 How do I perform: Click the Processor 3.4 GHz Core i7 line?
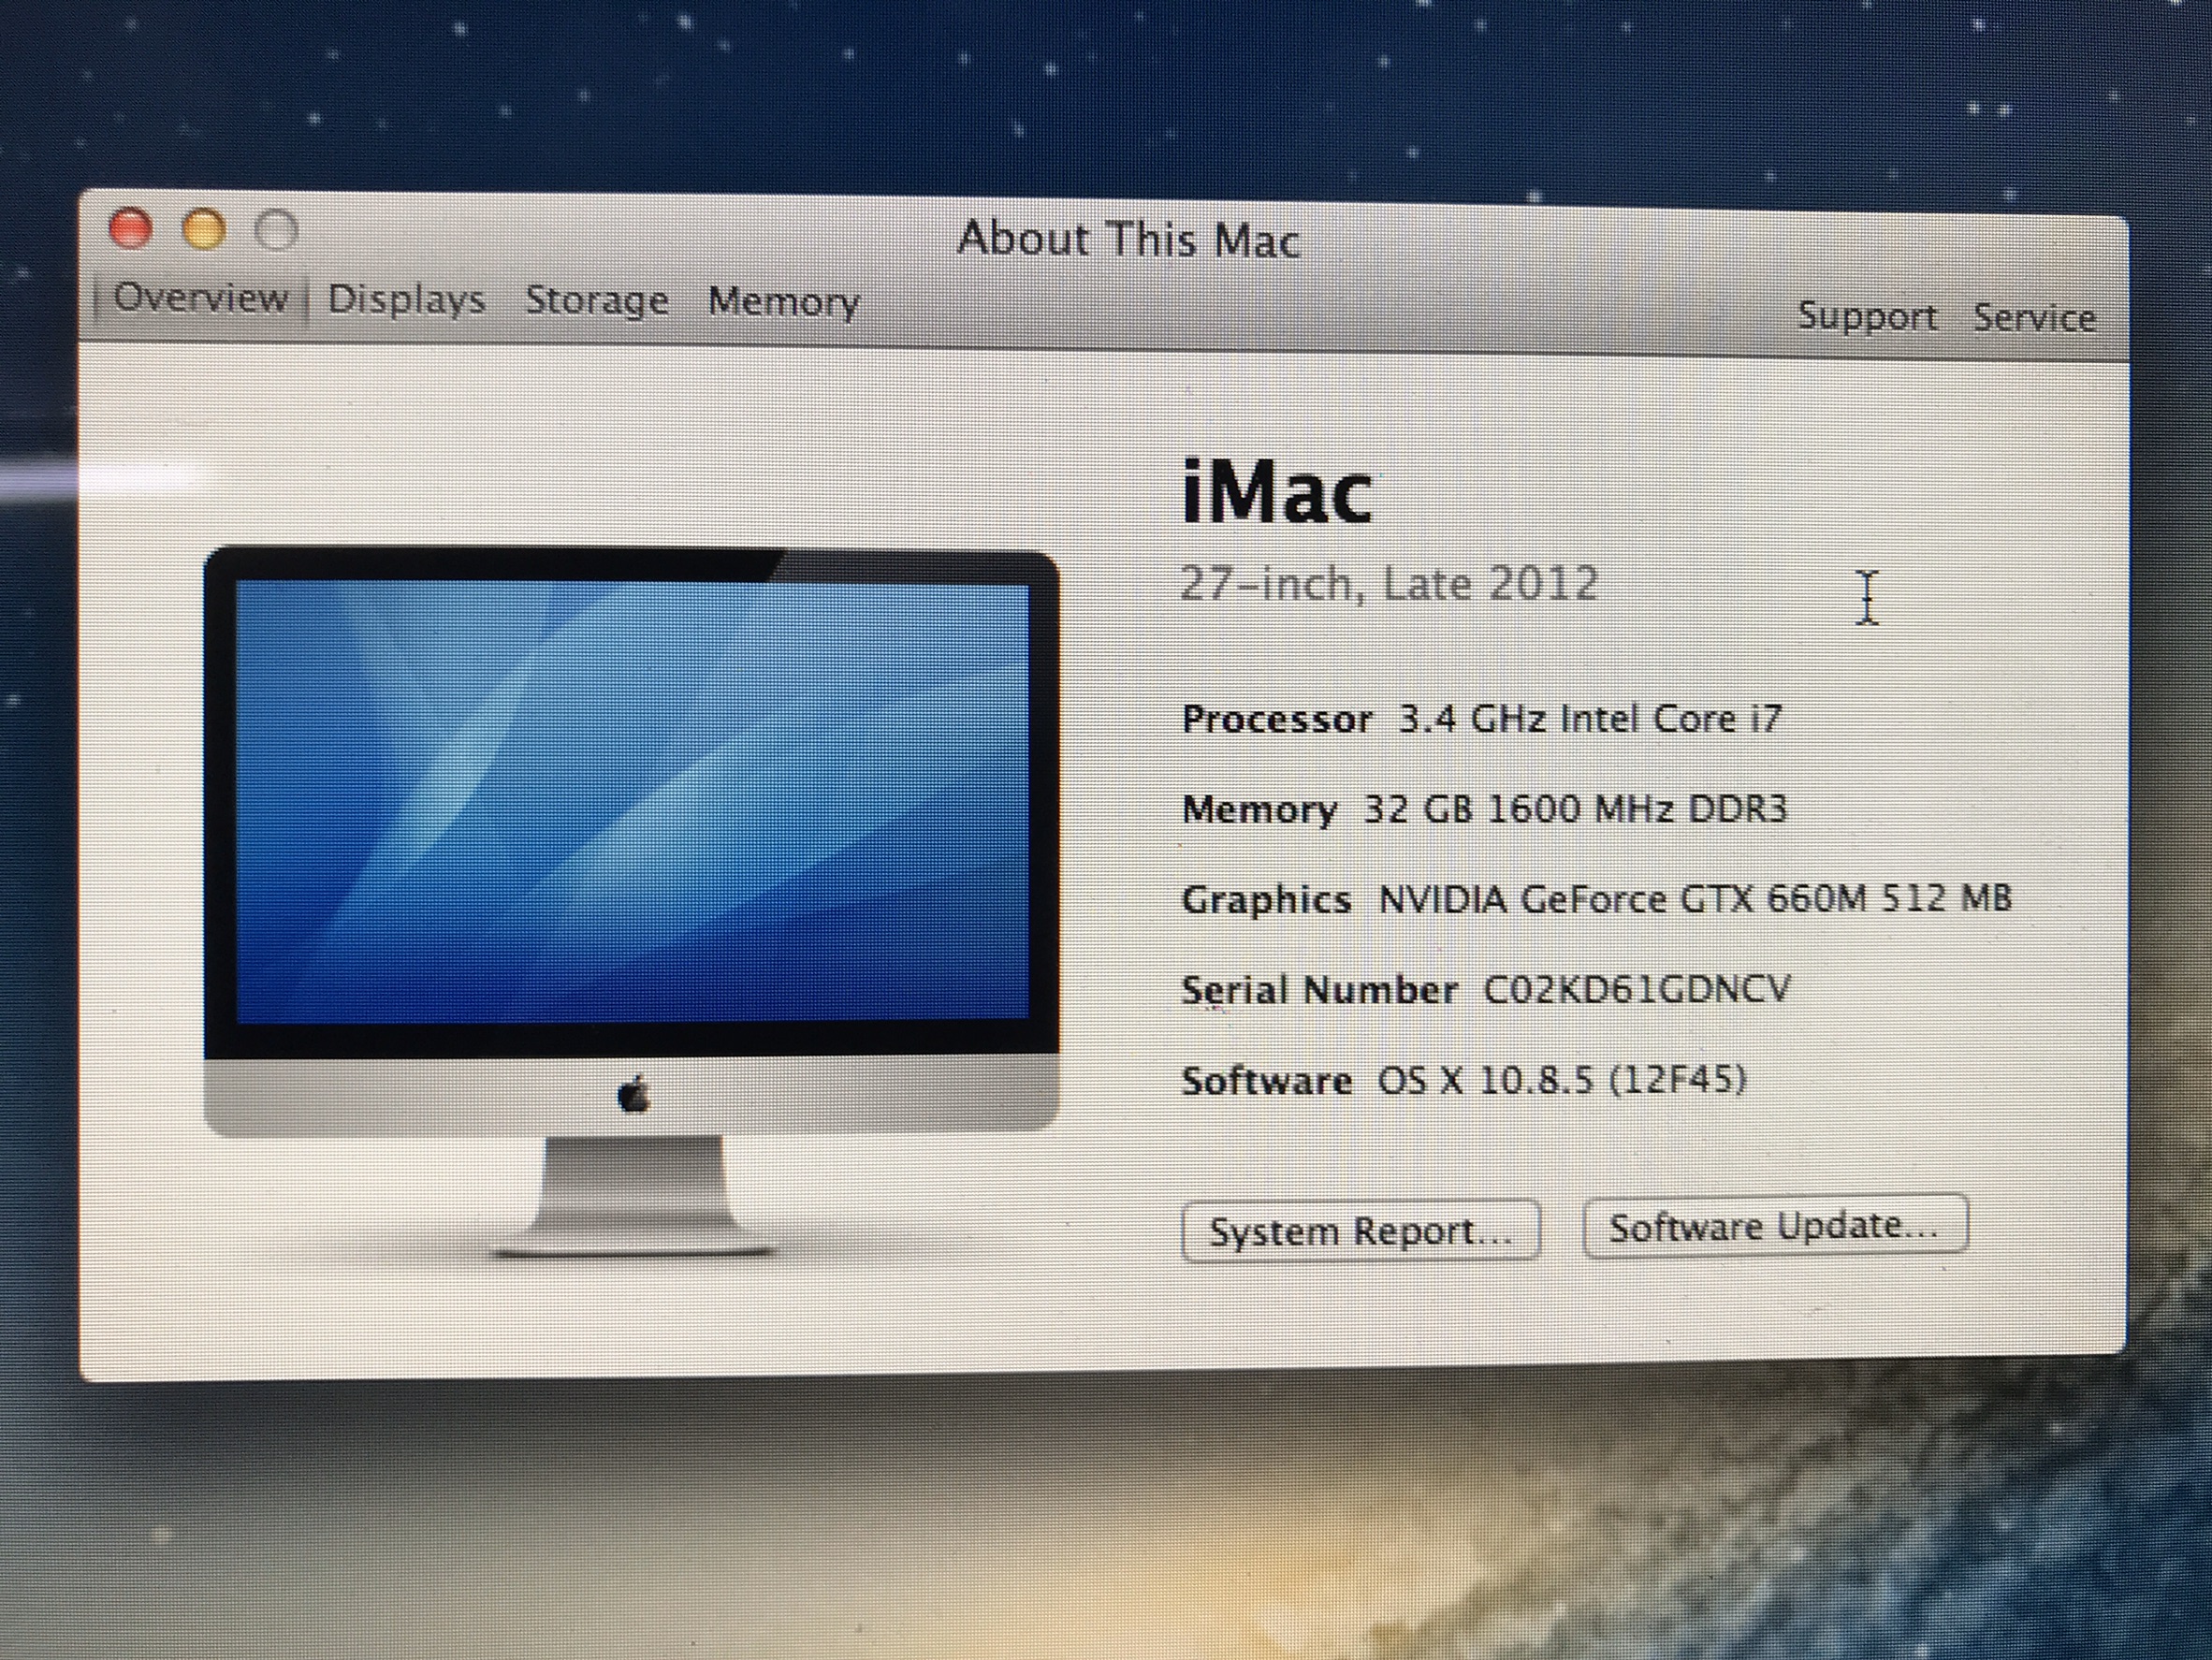(x=1482, y=719)
